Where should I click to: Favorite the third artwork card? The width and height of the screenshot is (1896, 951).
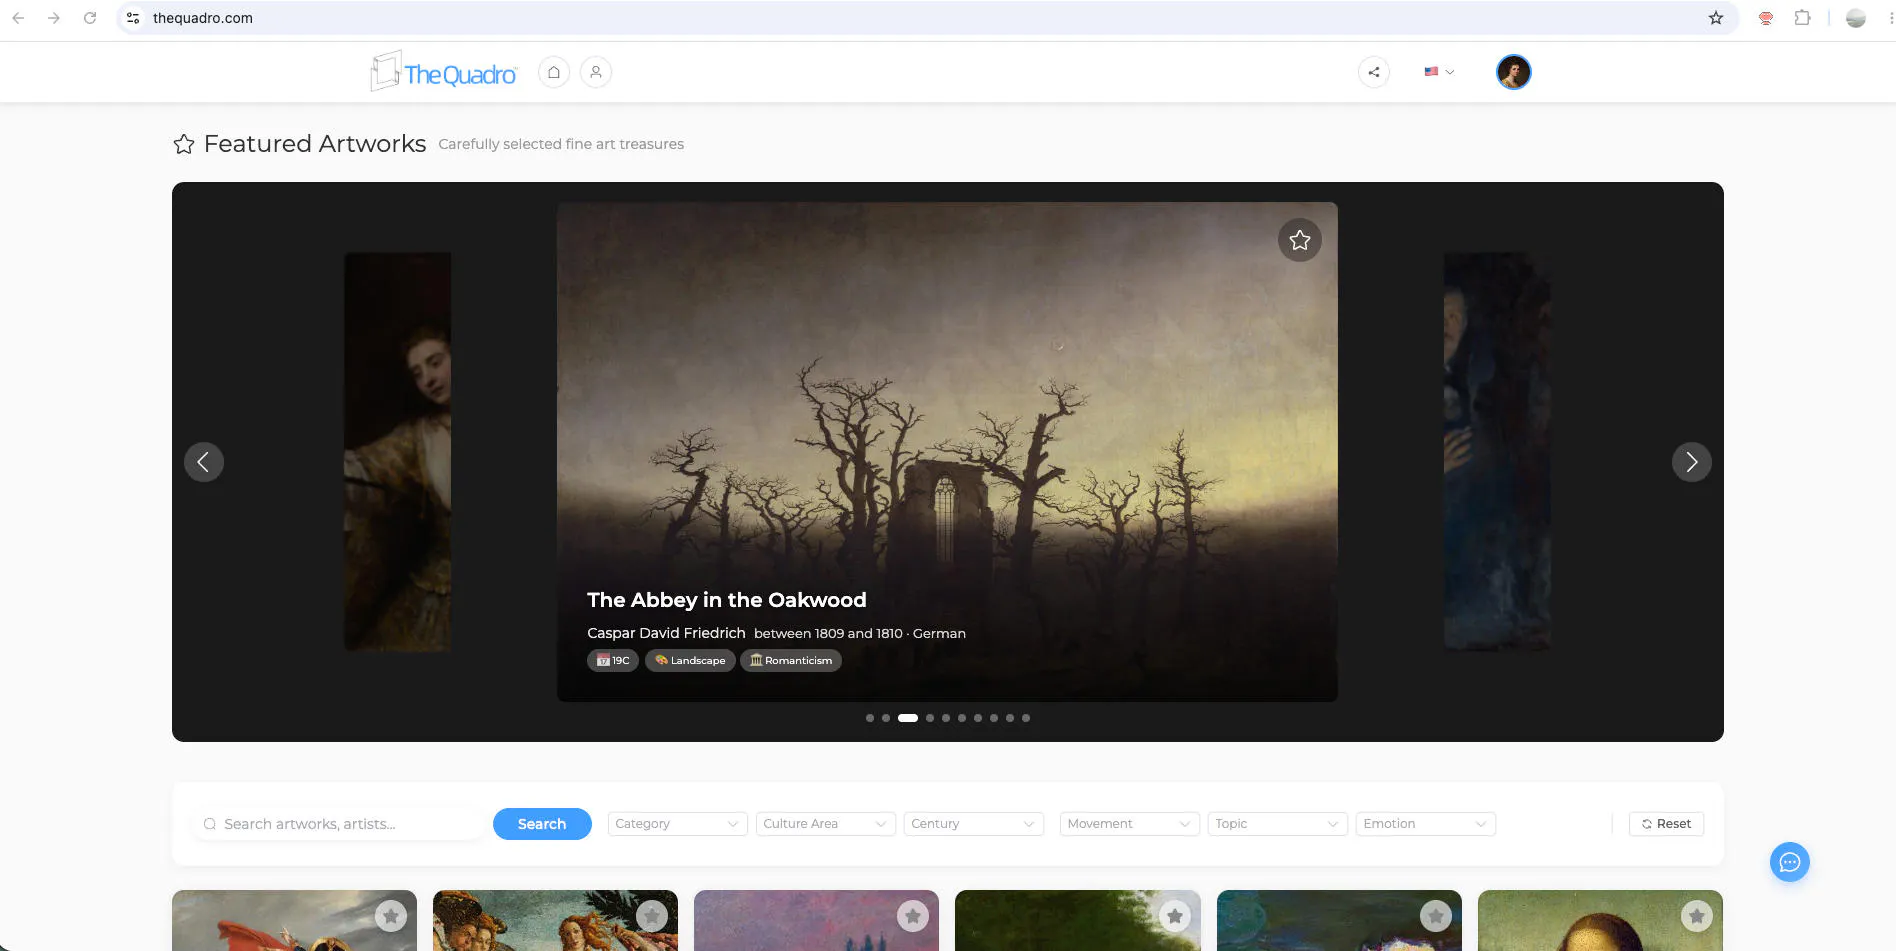913,916
